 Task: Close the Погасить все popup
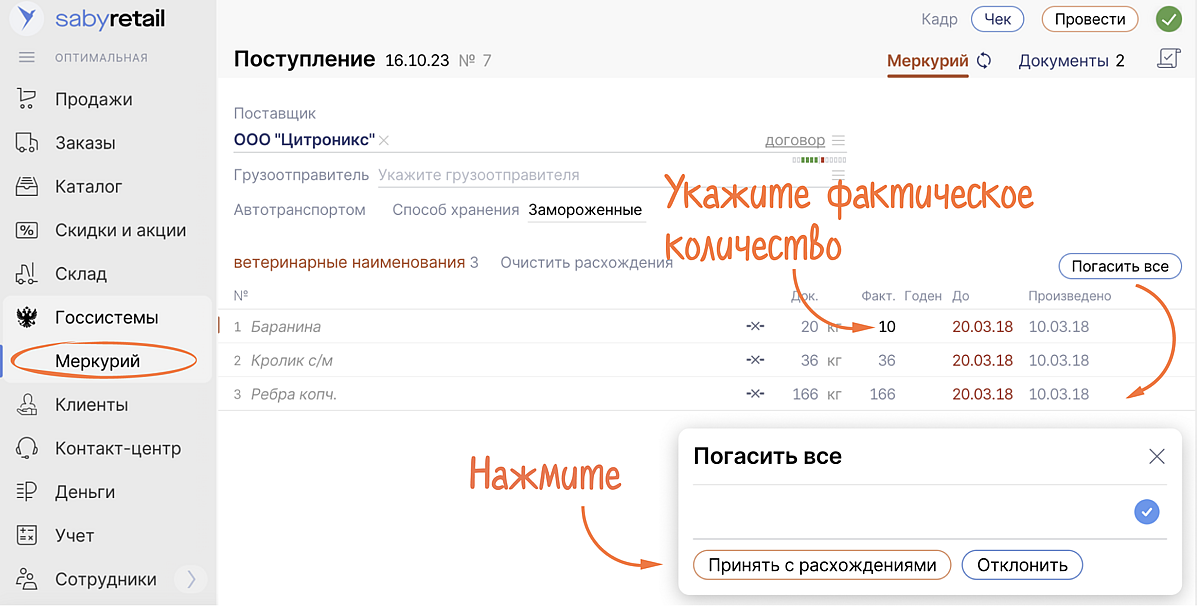pos(1157,457)
